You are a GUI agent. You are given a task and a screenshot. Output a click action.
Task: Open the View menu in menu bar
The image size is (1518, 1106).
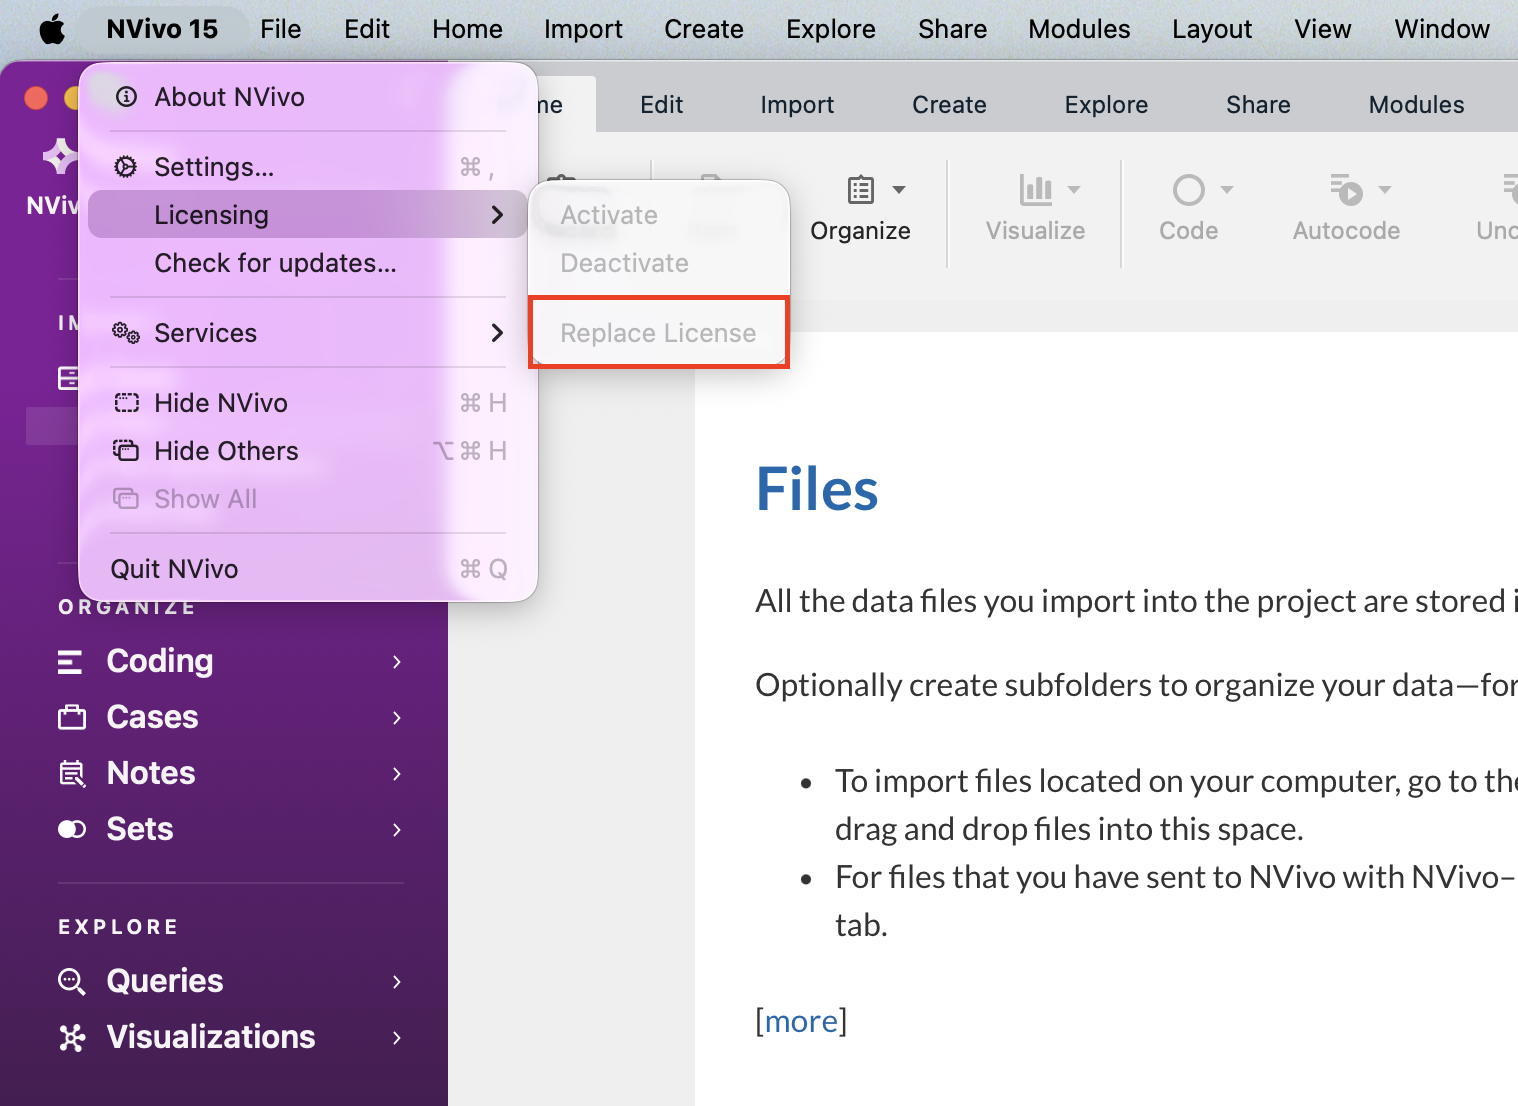click(x=1322, y=29)
